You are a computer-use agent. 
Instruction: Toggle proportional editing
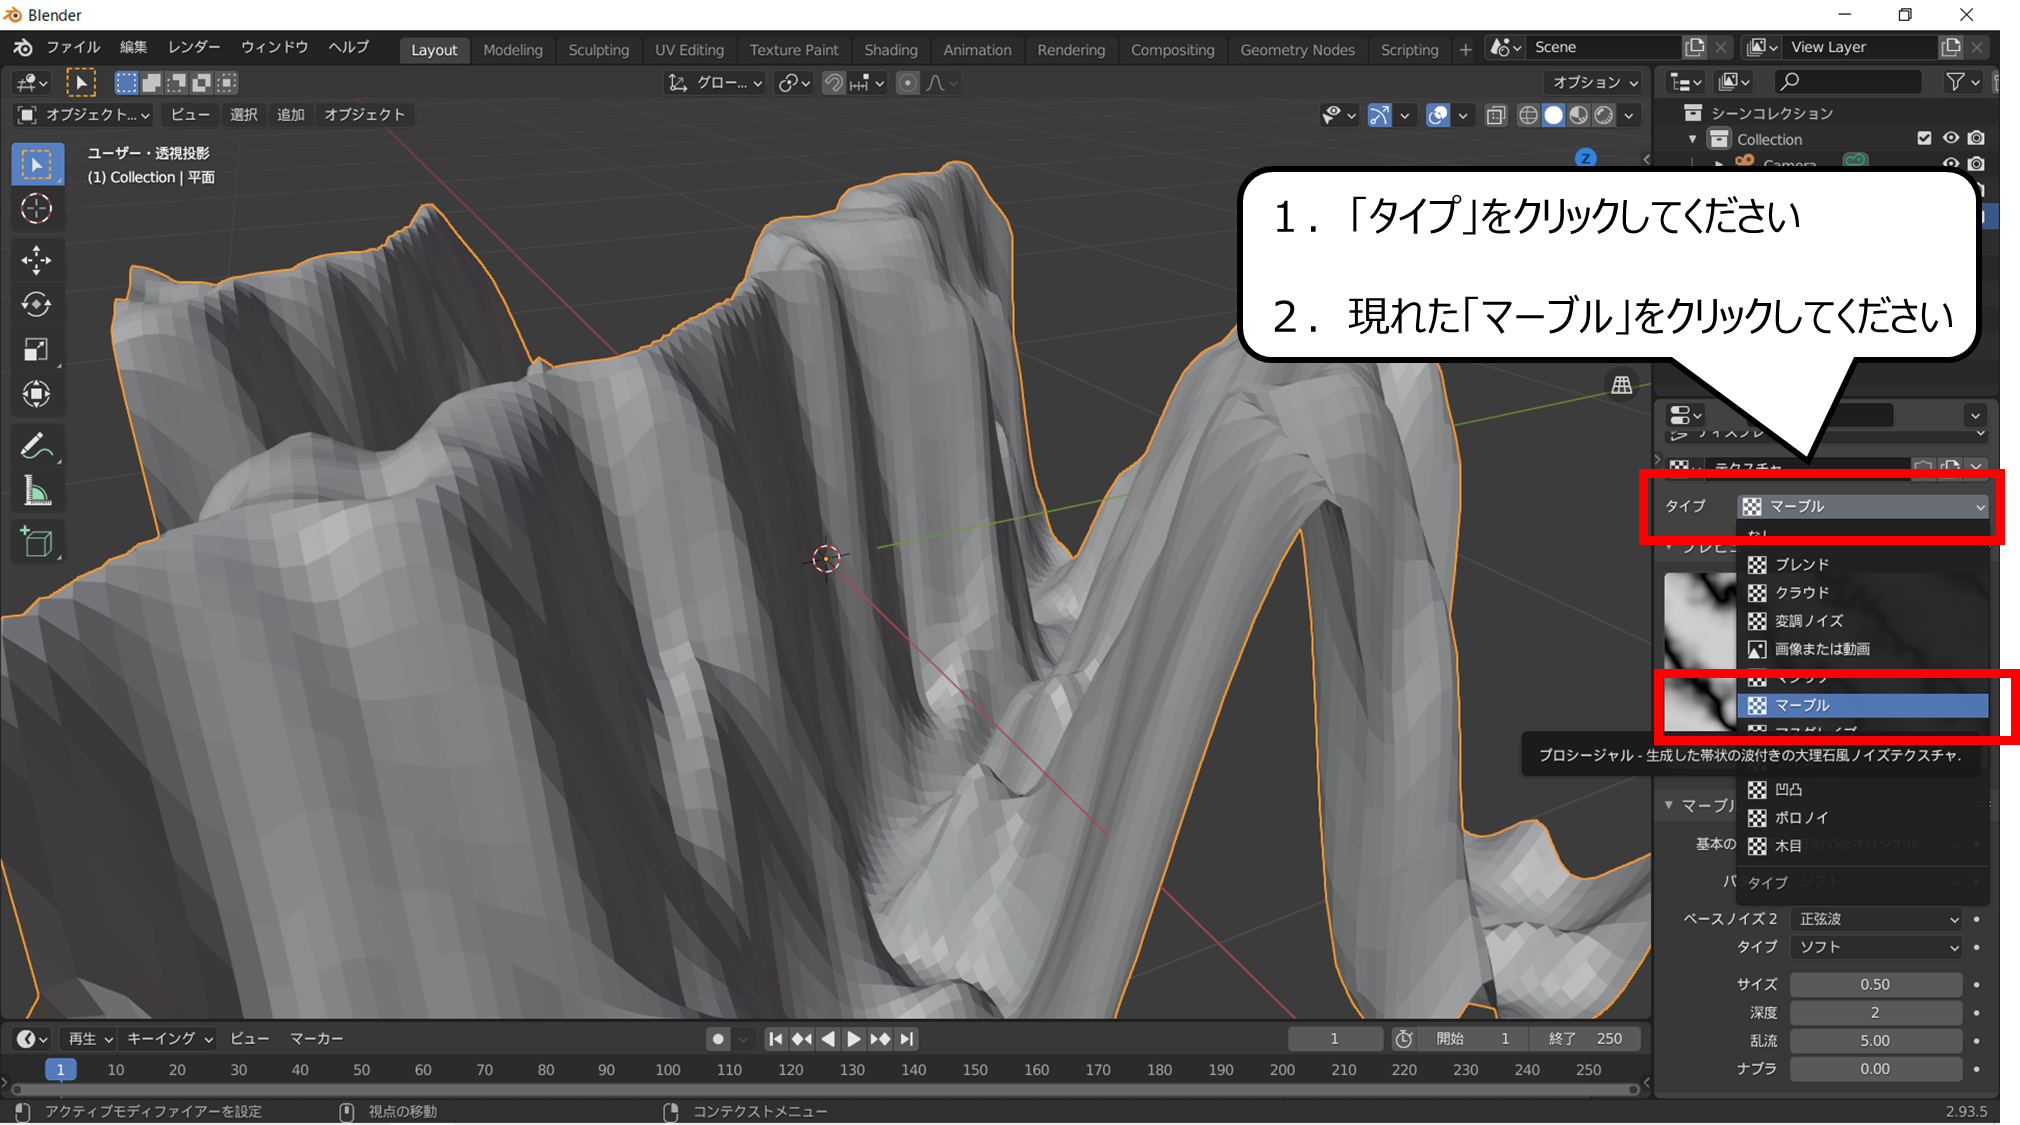907,83
